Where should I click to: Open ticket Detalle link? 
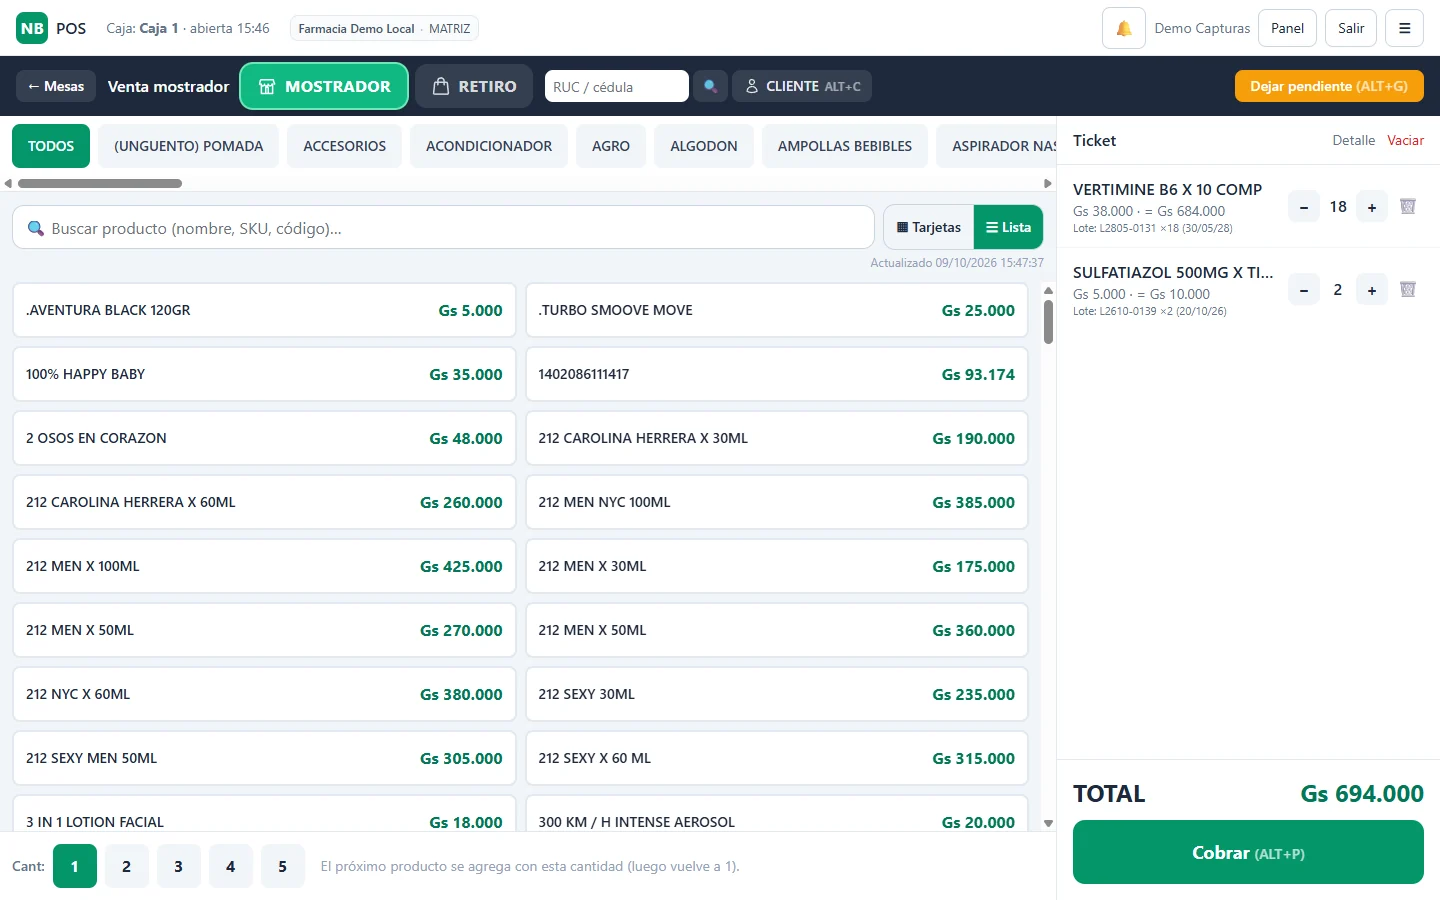(x=1353, y=140)
